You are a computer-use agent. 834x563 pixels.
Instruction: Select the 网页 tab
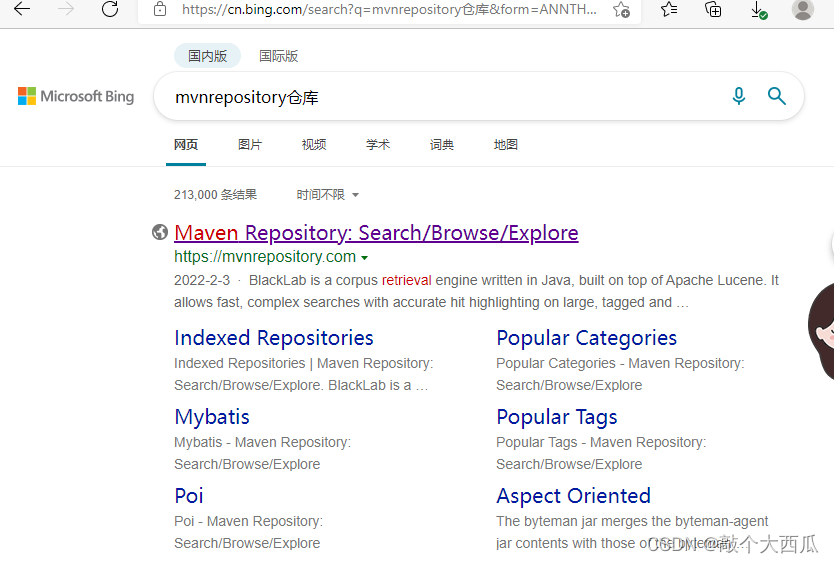point(186,145)
